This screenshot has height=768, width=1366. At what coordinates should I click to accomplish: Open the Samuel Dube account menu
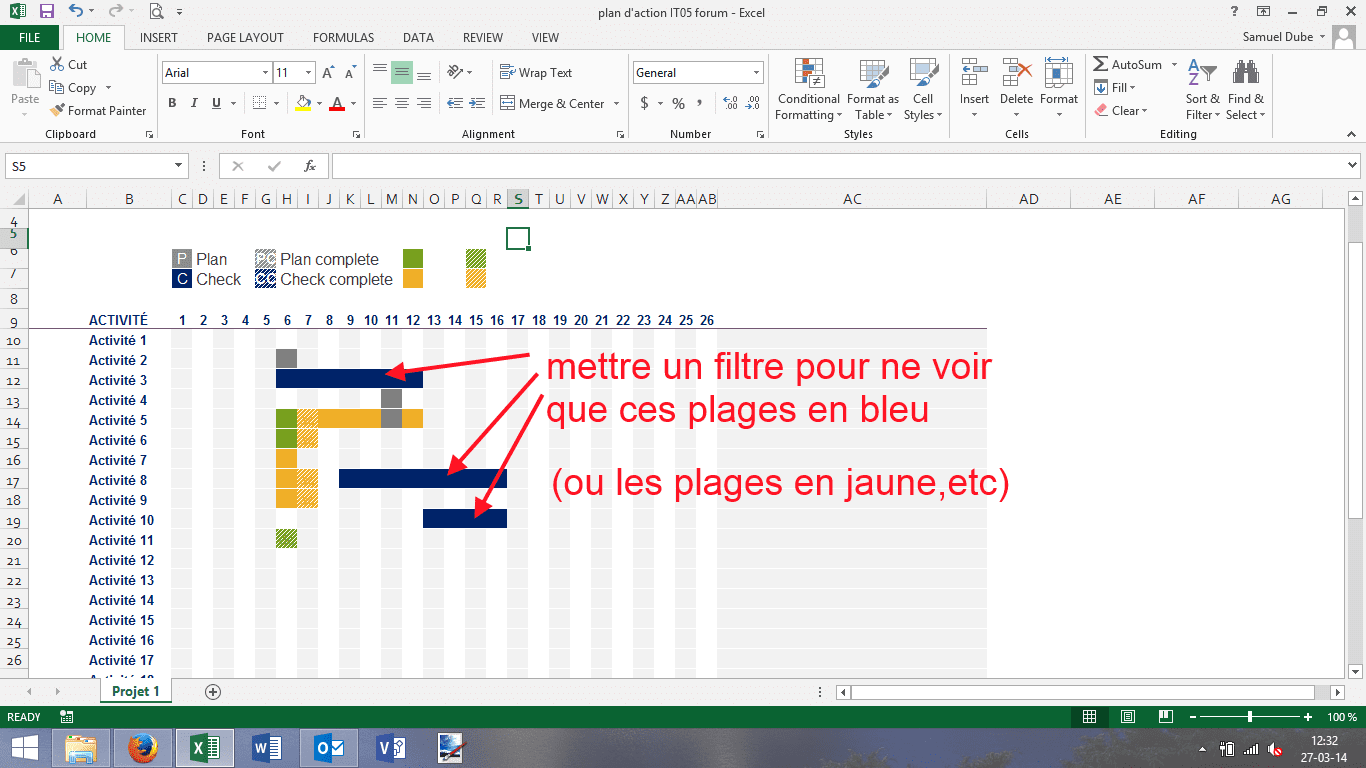click(x=1284, y=38)
